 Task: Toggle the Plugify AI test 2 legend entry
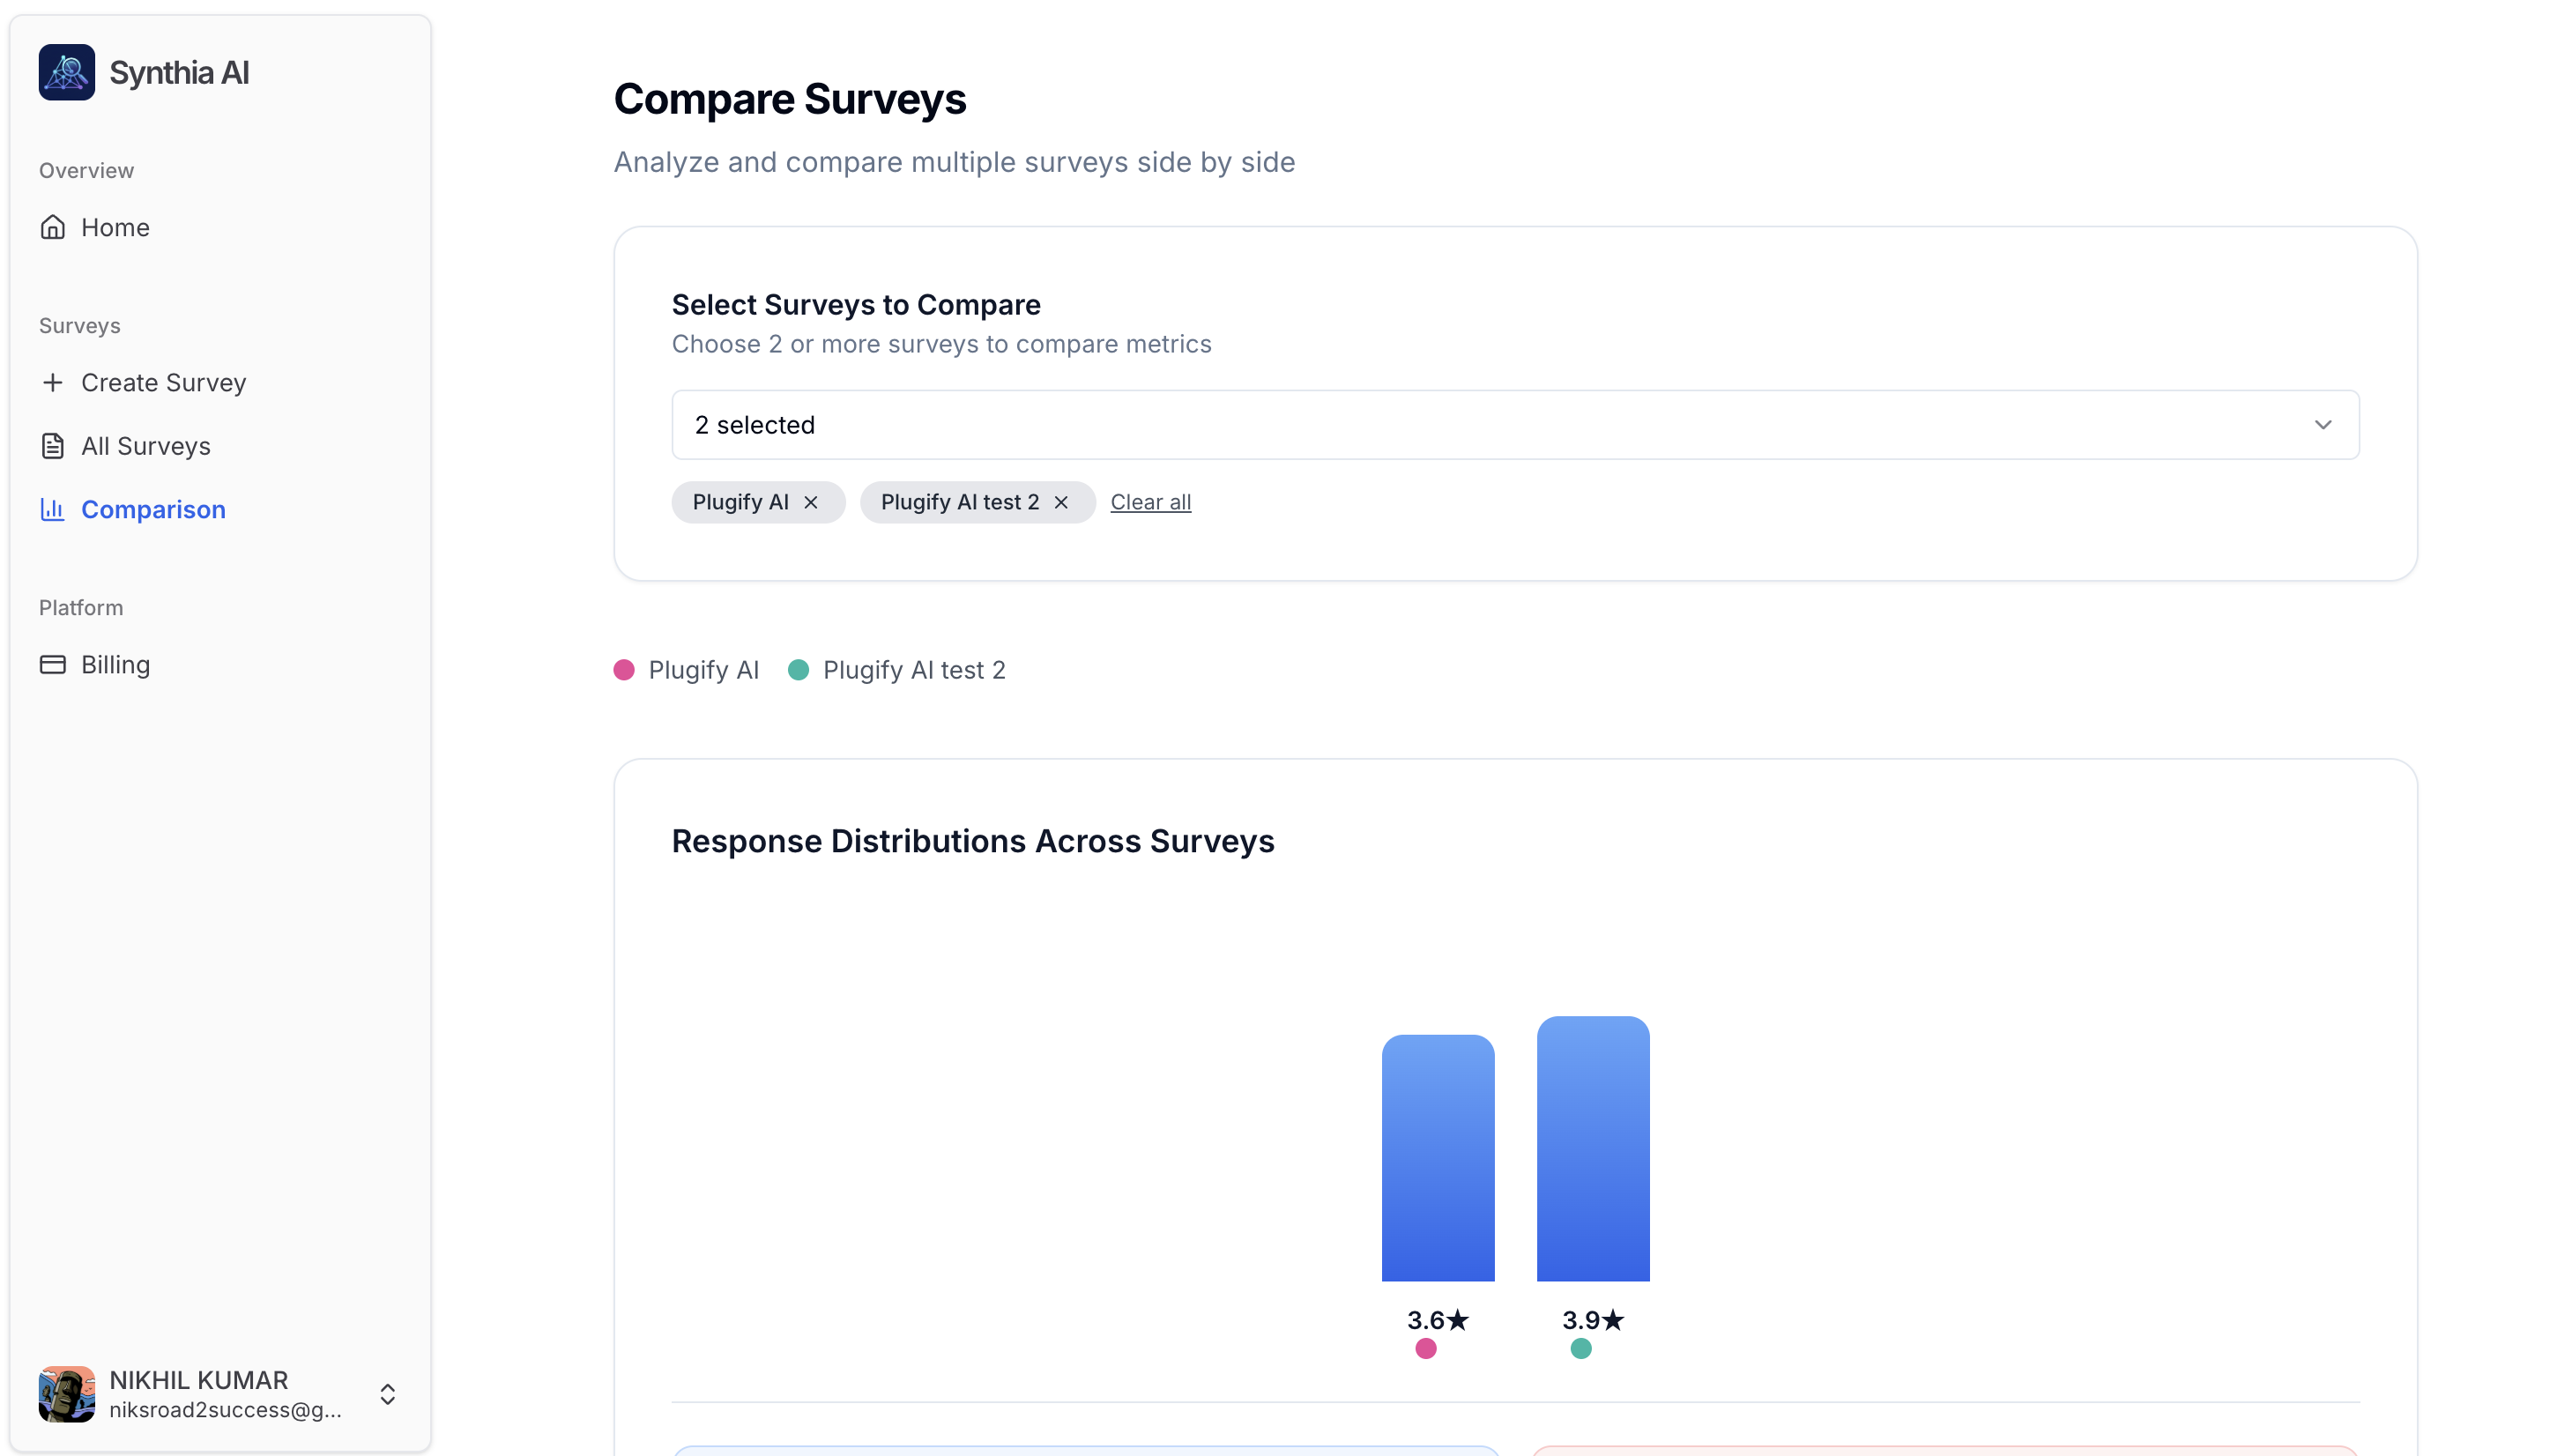click(898, 670)
